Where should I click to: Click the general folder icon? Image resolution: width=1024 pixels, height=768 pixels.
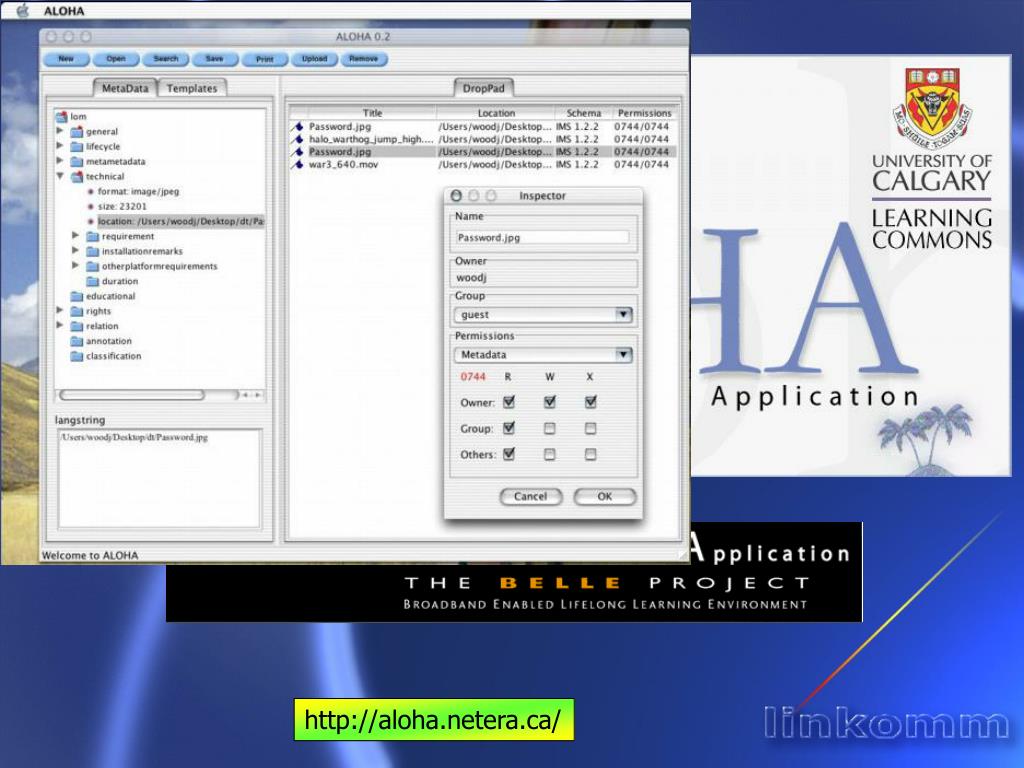click(x=76, y=132)
